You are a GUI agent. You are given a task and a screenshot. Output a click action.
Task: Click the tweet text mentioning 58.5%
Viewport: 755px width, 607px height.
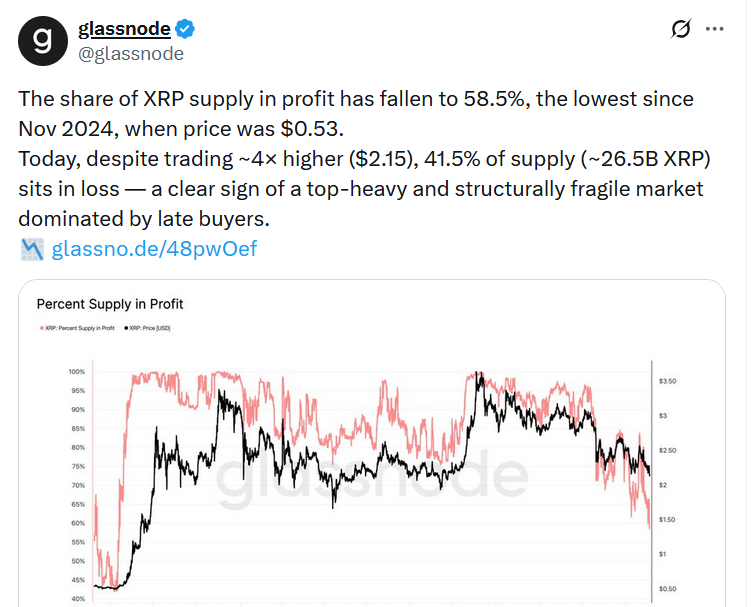[x=355, y=100]
